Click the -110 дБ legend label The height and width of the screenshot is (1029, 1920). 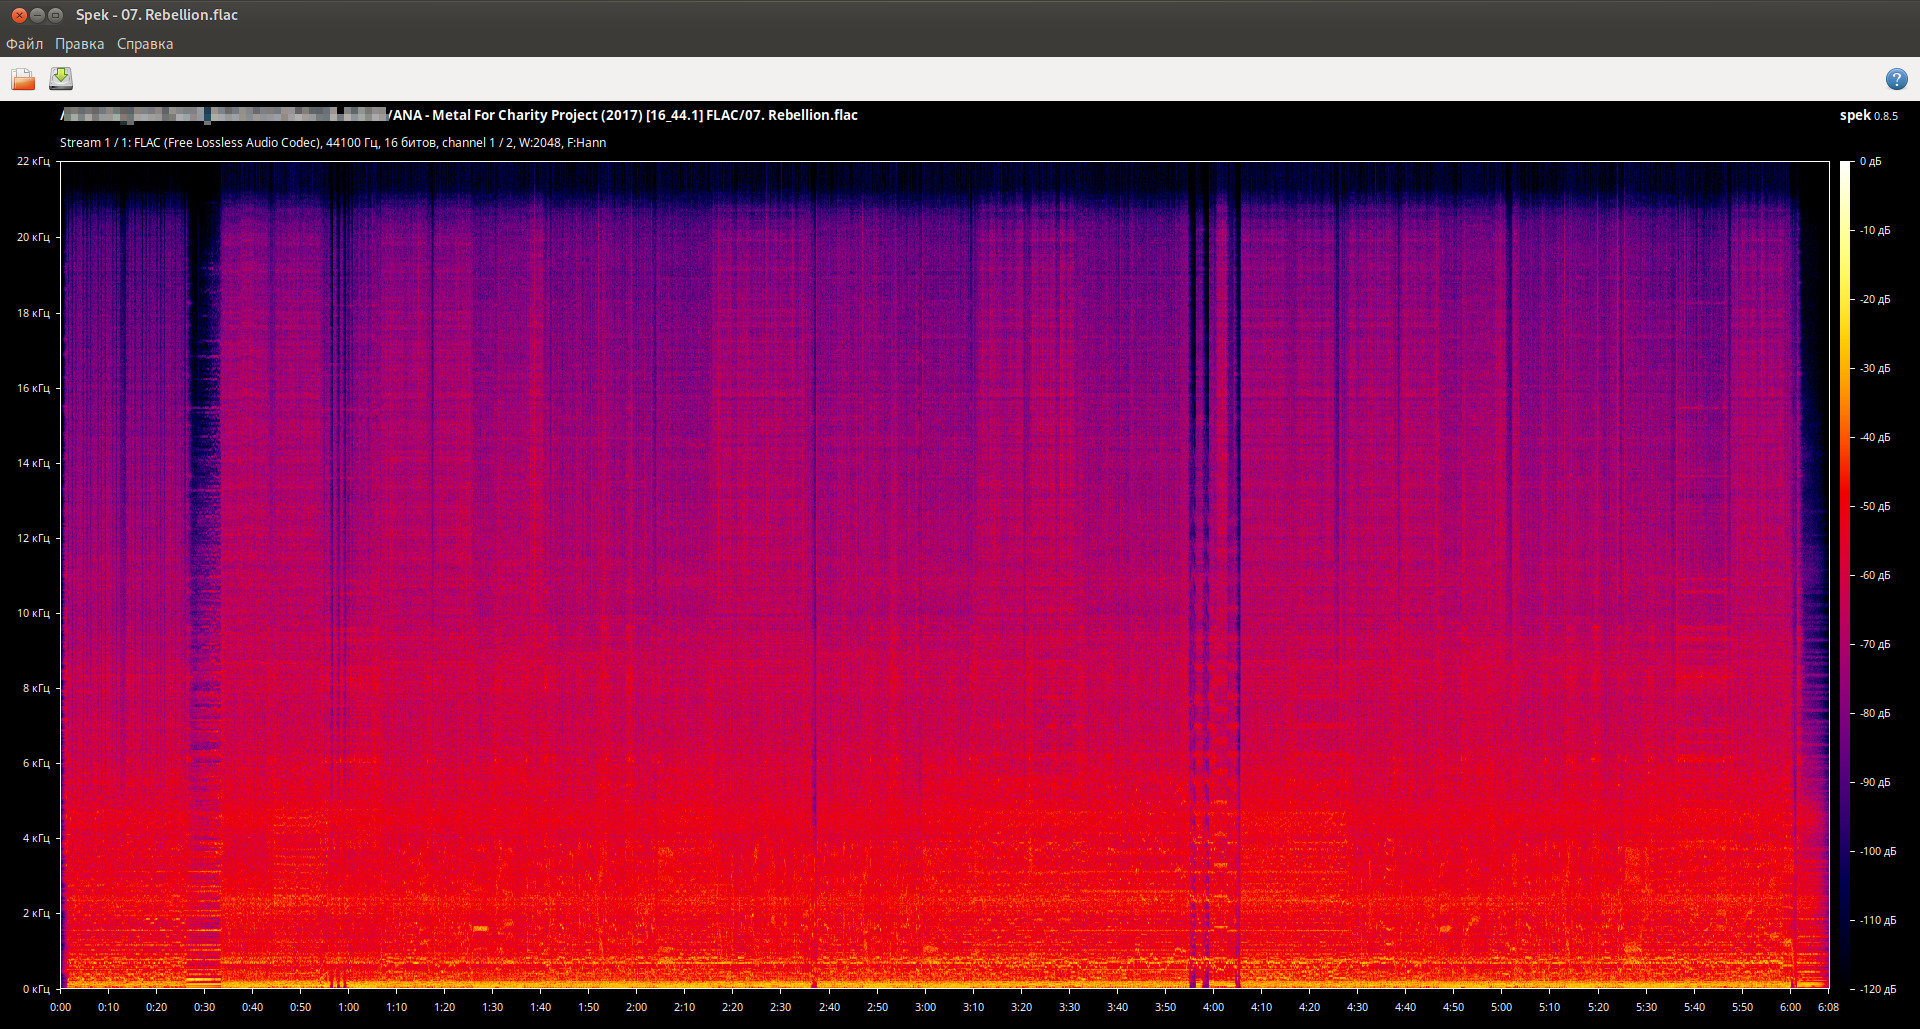tap(1877, 920)
